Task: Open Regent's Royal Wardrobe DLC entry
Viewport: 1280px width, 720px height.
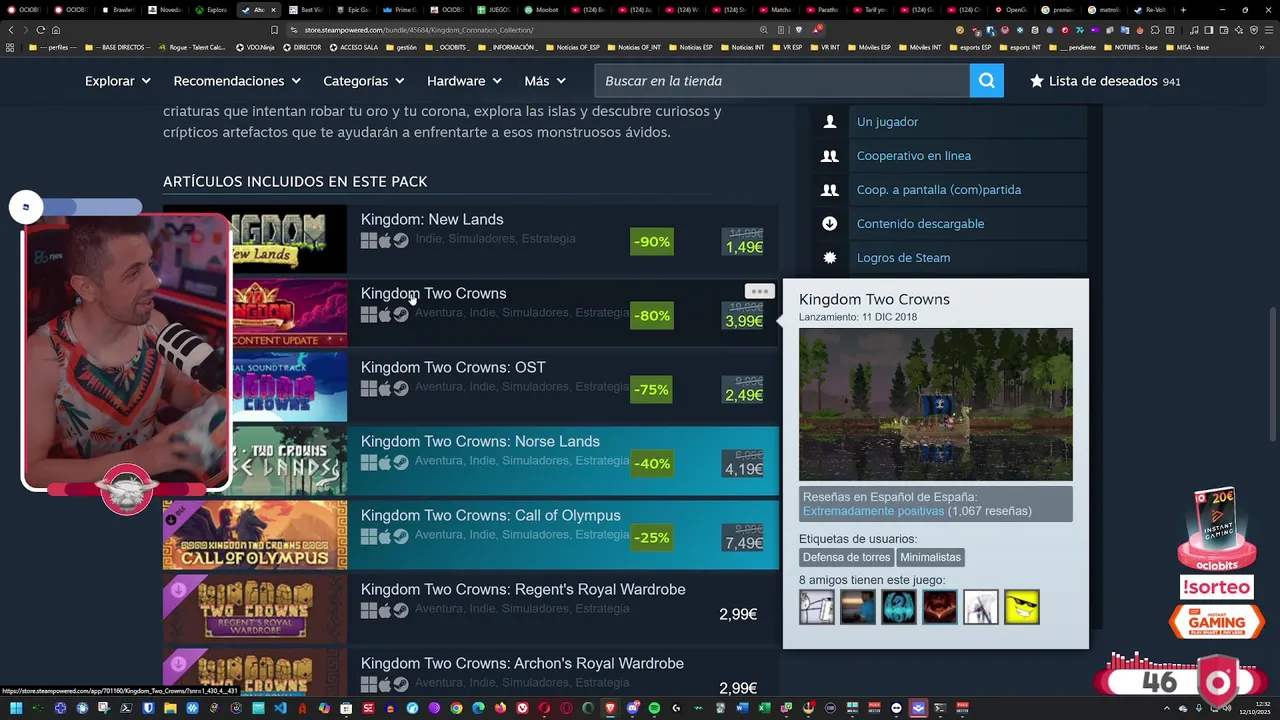Action: click(523, 589)
